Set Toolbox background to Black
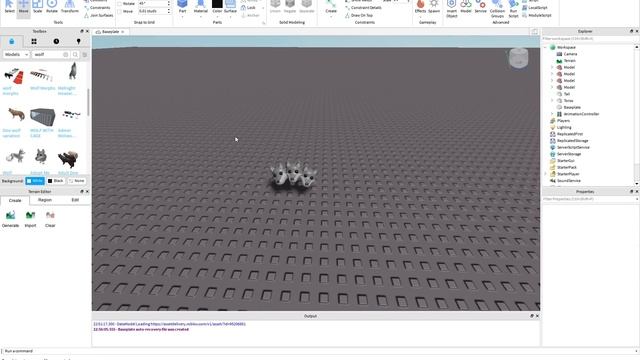 pyautogui.click(x=56, y=181)
